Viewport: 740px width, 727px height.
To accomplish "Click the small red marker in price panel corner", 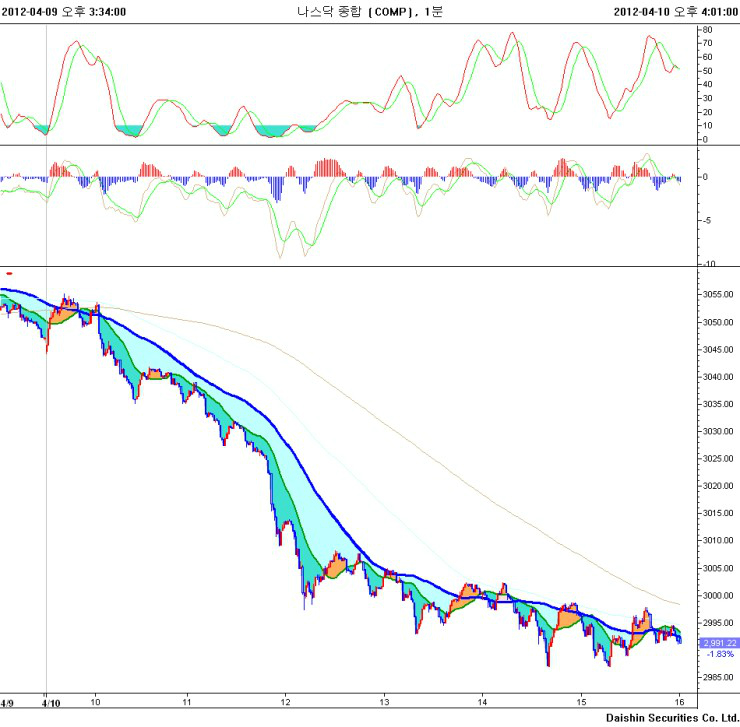I will coord(9,272).
